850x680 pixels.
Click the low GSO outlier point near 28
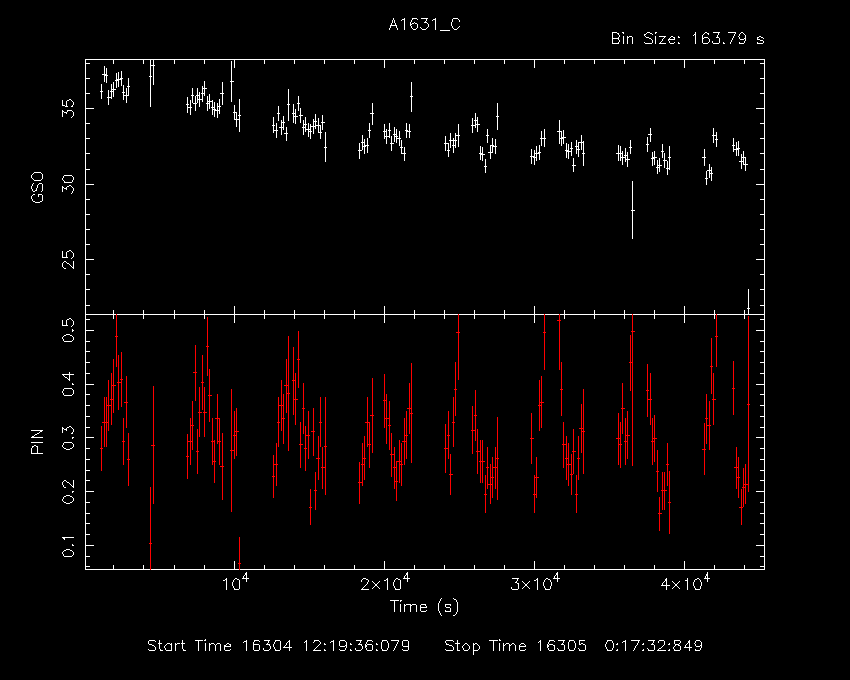coord(632,210)
